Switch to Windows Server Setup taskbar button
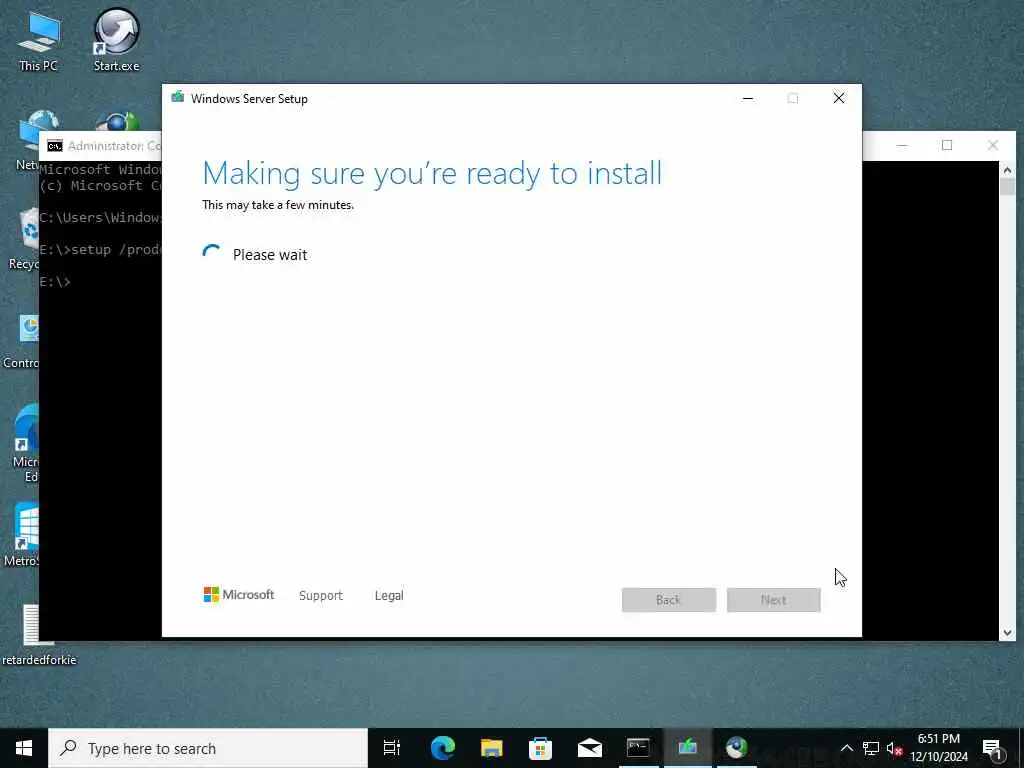Image resolution: width=1024 pixels, height=768 pixels. [688, 748]
